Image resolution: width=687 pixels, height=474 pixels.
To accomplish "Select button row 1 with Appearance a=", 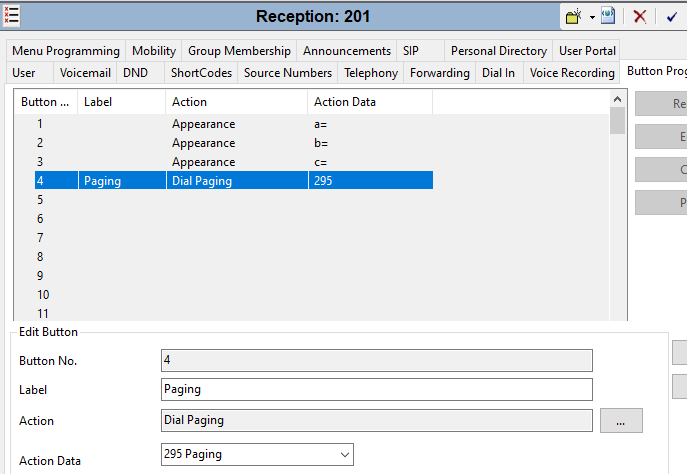I will click(x=234, y=124).
